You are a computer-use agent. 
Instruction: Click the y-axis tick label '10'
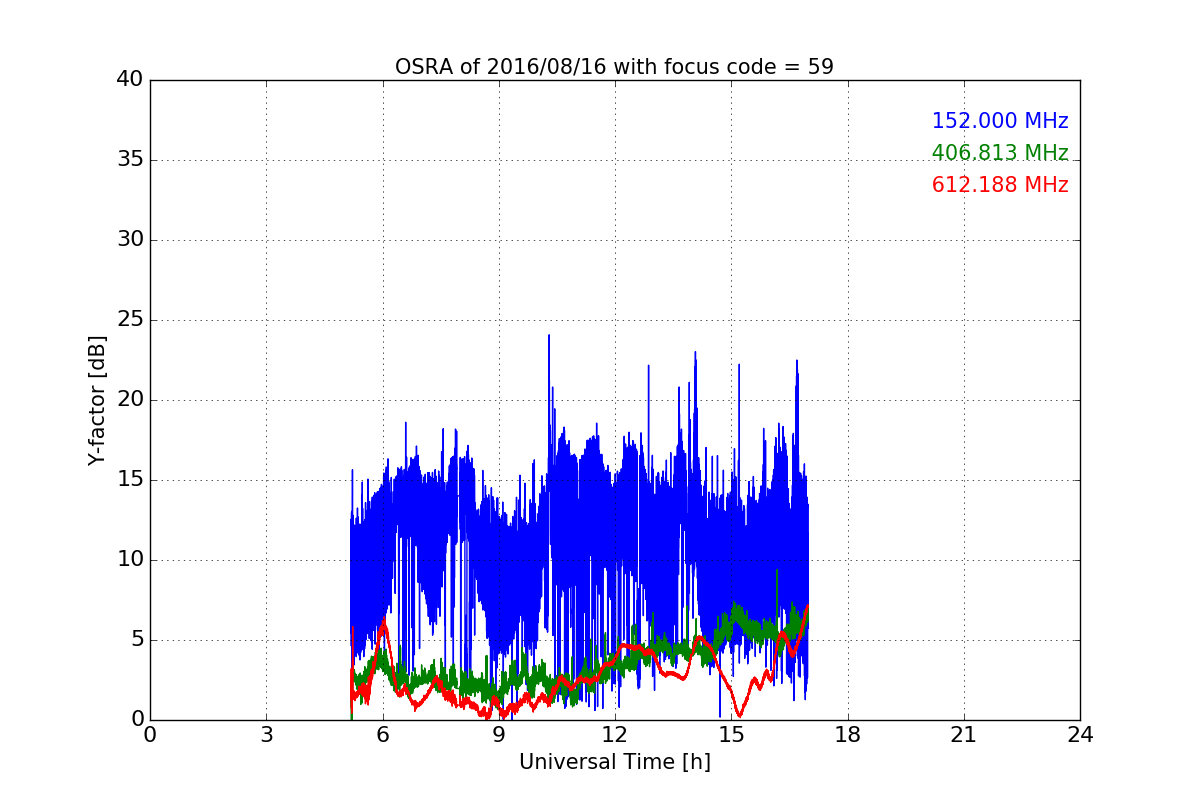(x=130, y=560)
